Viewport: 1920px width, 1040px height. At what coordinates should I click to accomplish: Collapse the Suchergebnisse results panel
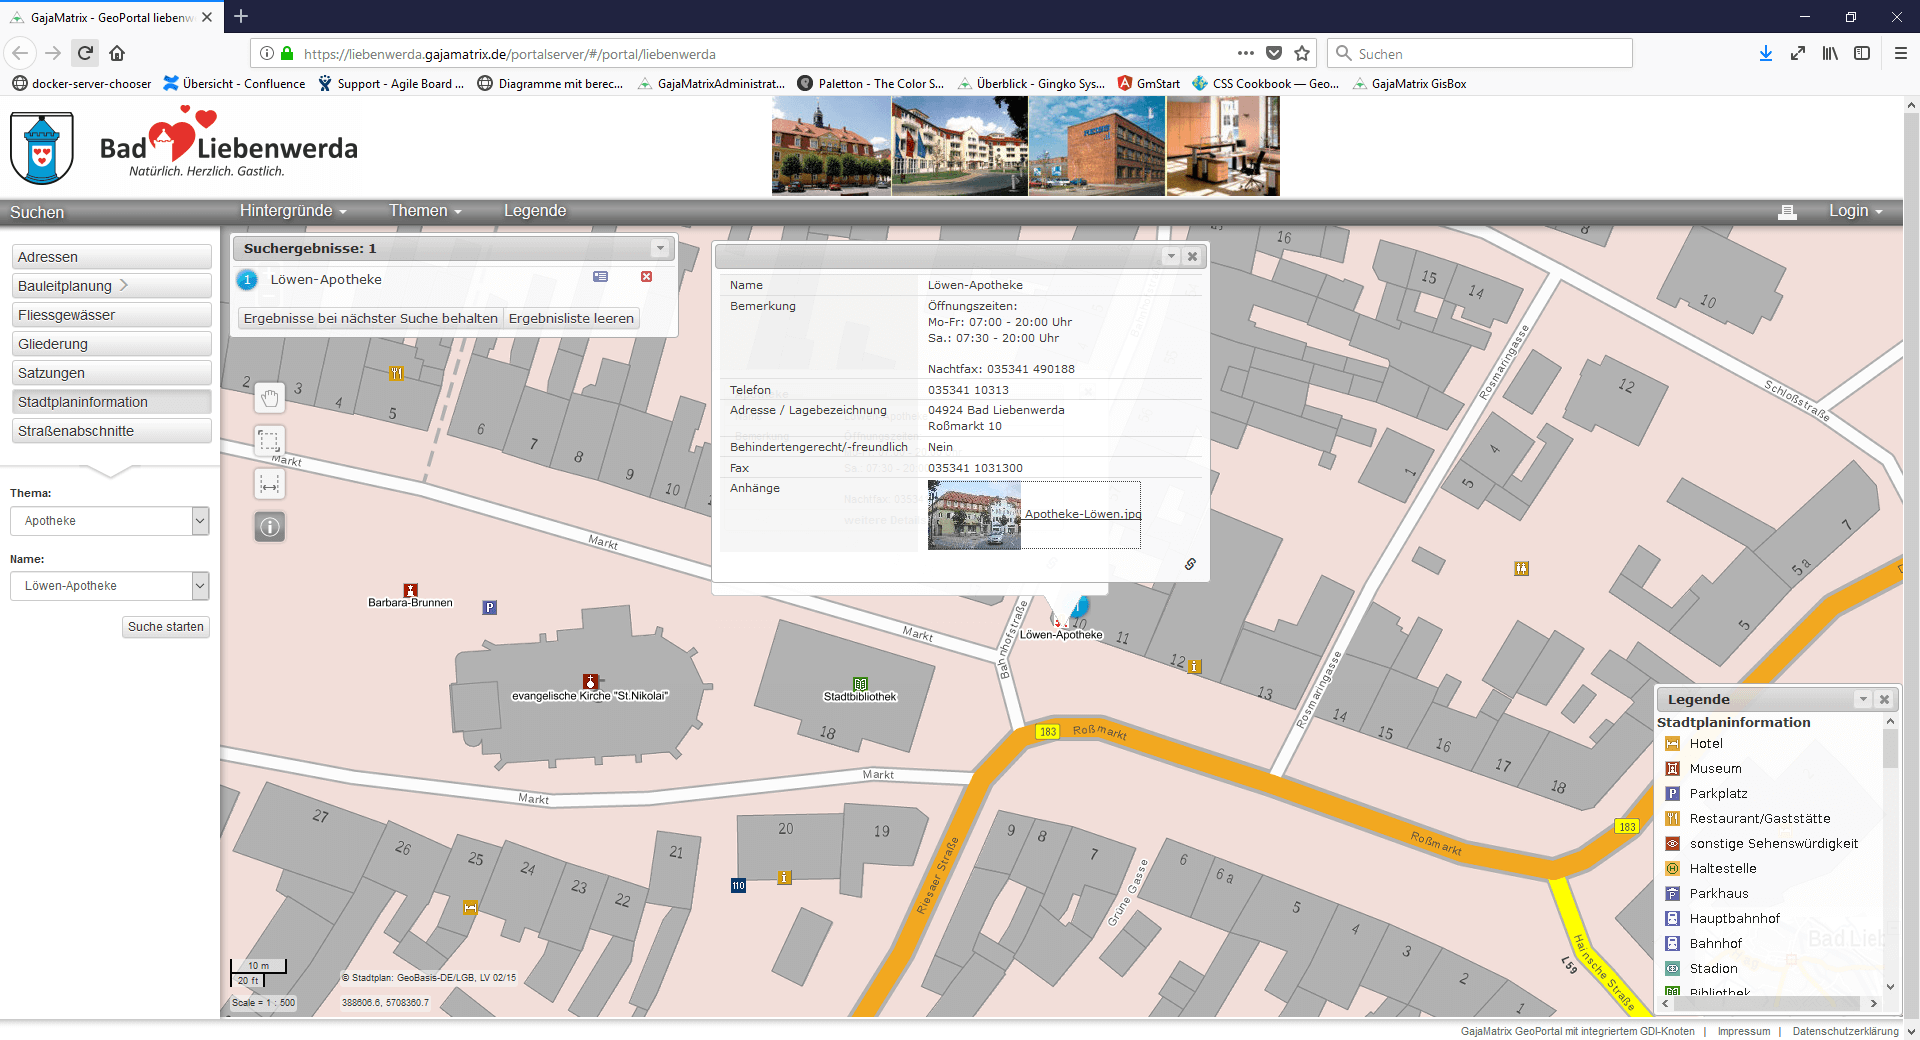point(659,248)
